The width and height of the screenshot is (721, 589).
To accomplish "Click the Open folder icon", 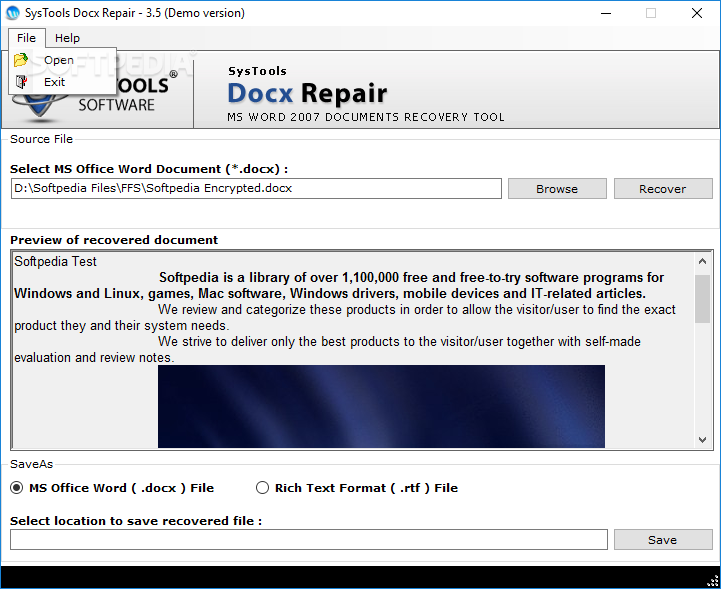I will pyautogui.click(x=21, y=60).
